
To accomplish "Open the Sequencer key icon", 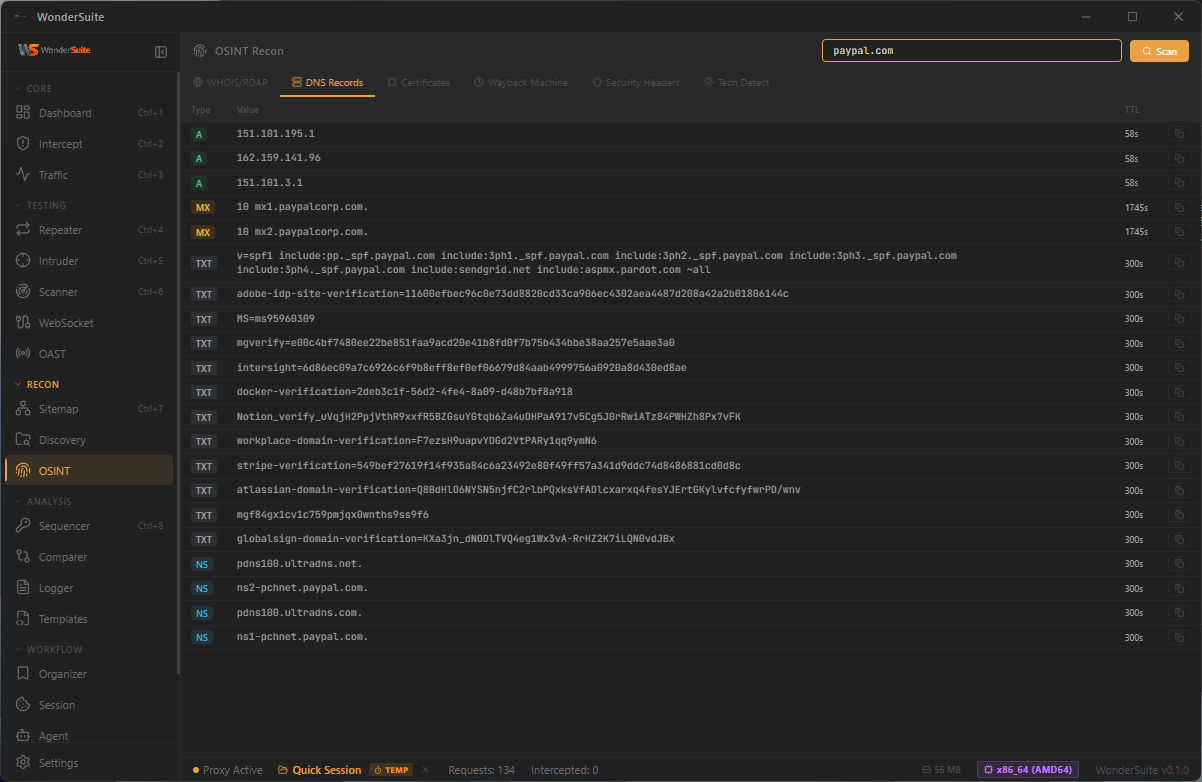I will tap(23, 526).
